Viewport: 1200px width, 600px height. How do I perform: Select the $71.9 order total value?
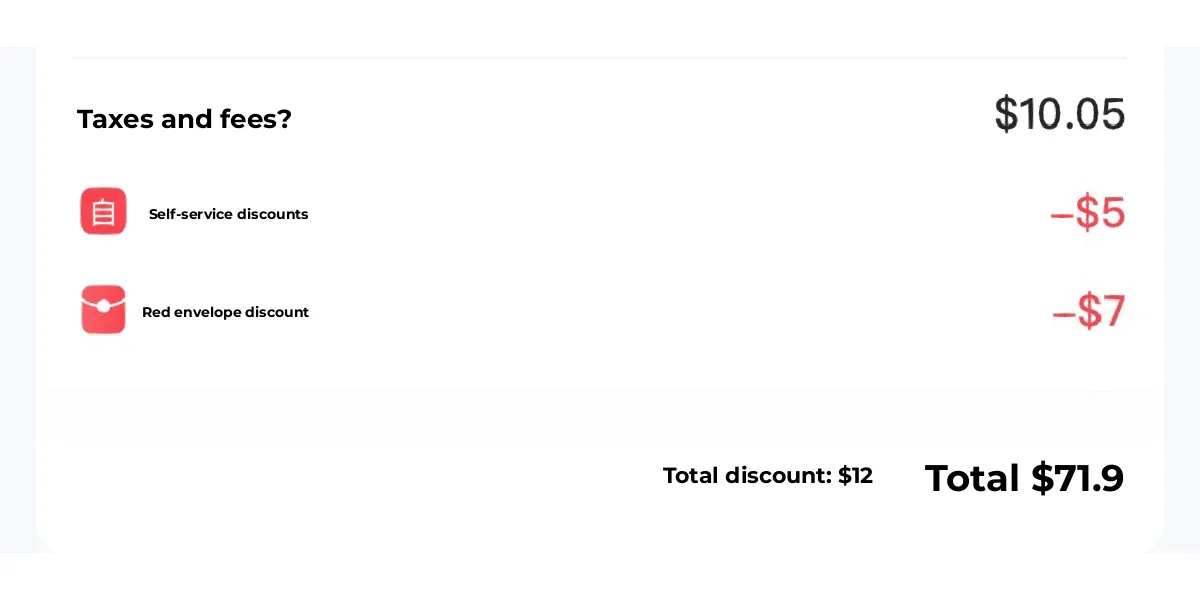(1078, 478)
